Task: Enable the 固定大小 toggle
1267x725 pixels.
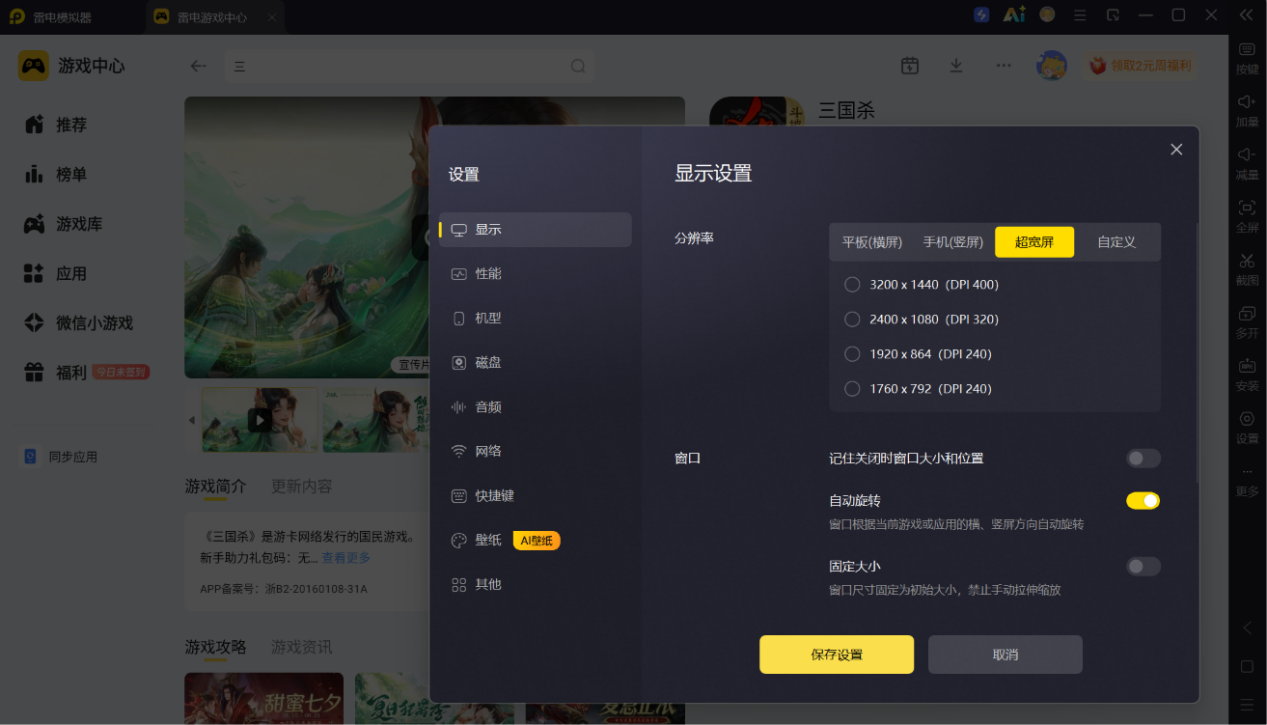Action: [1143, 567]
